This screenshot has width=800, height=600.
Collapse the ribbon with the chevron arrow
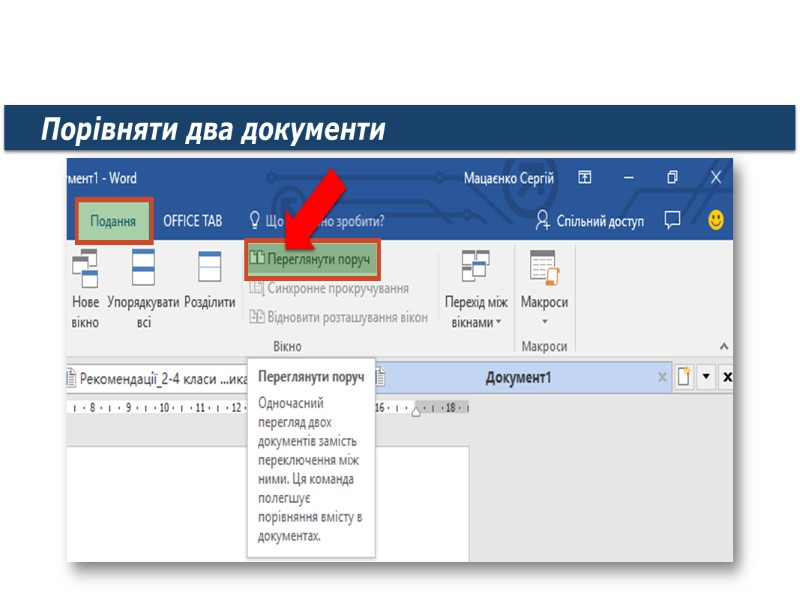(x=724, y=346)
